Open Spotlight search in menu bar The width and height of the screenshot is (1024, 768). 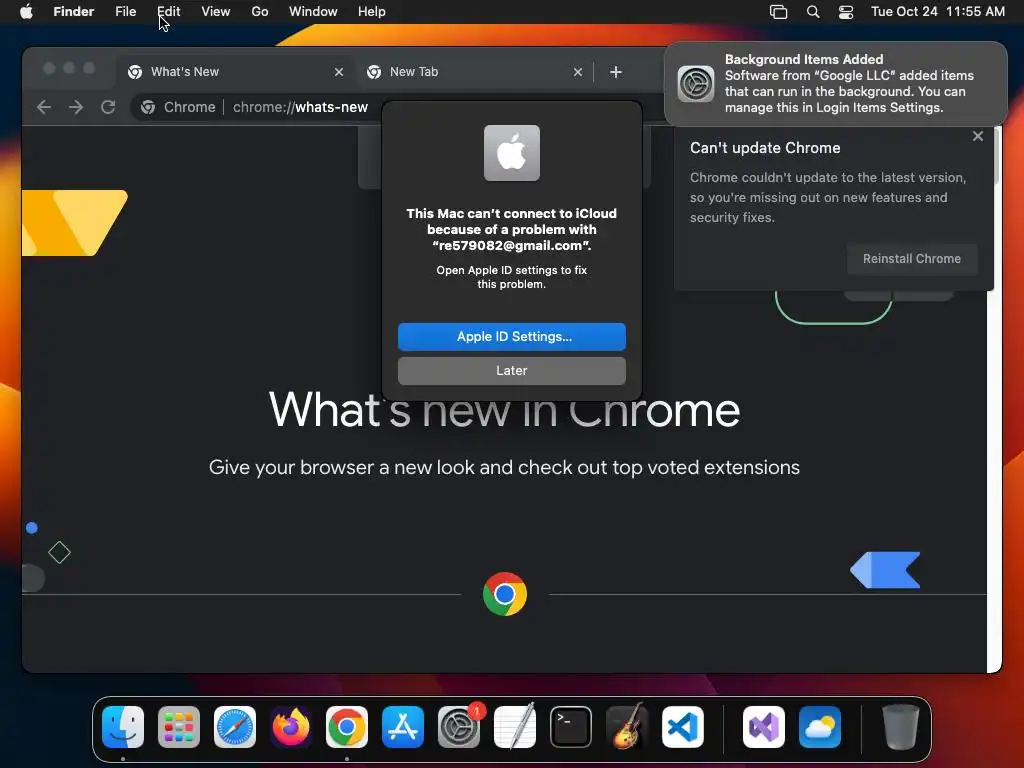tap(813, 12)
